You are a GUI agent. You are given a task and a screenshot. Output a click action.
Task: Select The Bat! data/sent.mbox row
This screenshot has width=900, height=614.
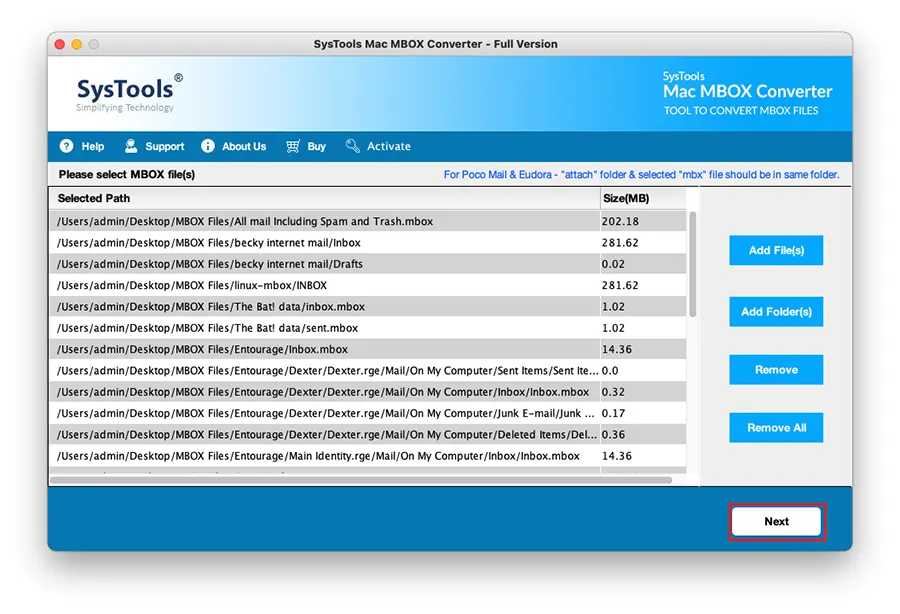point(368,328)
